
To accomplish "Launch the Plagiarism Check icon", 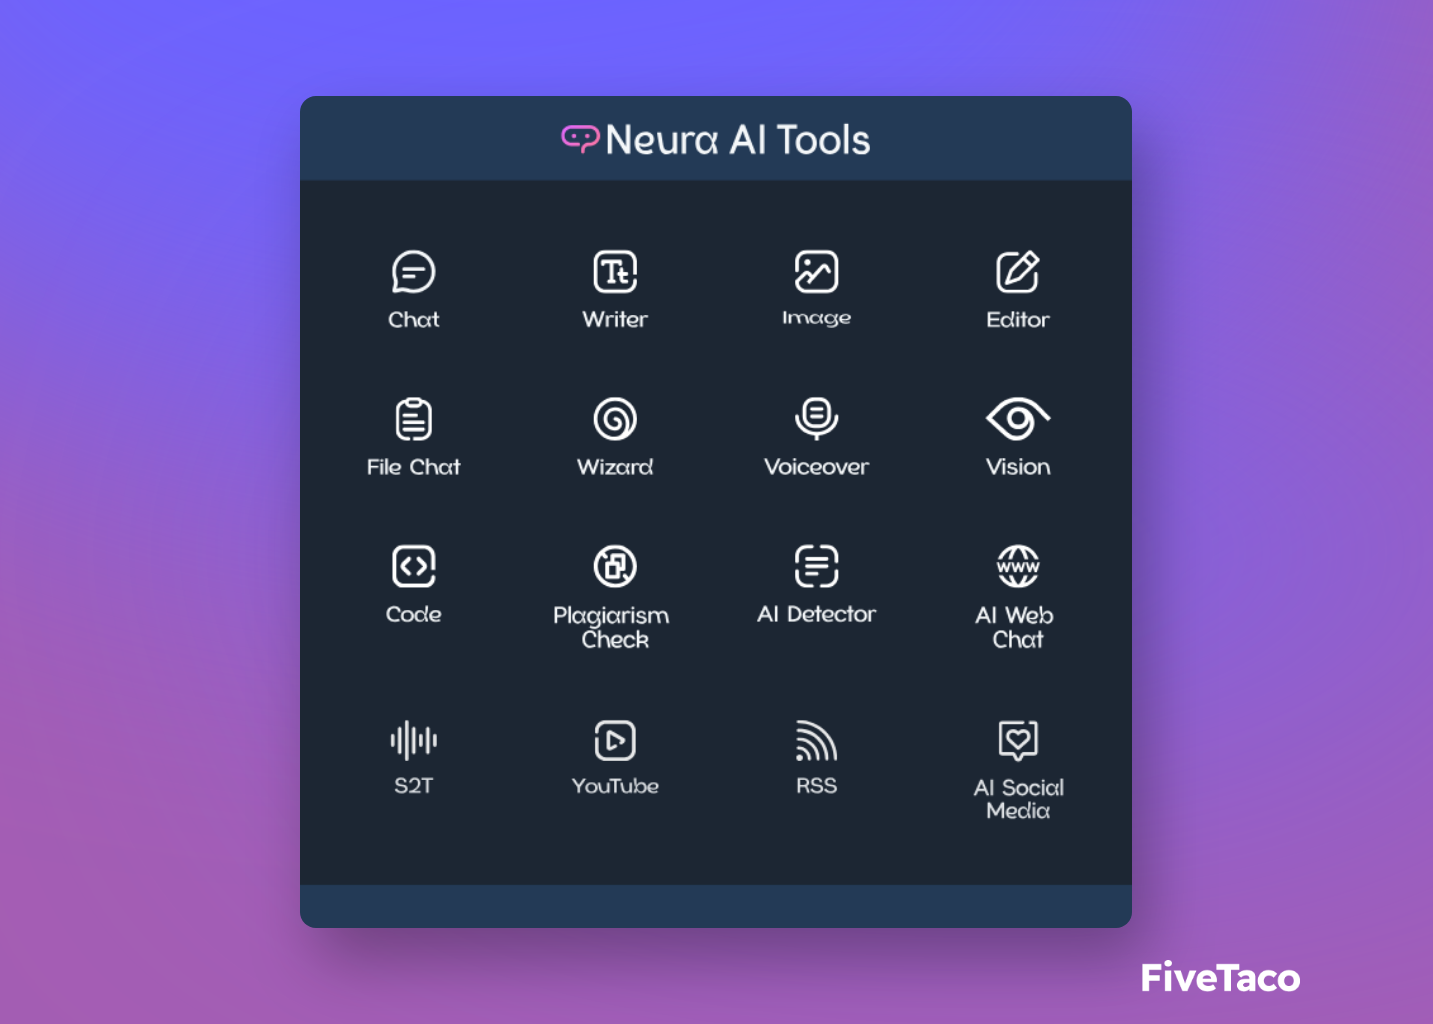I will (615, 567).
